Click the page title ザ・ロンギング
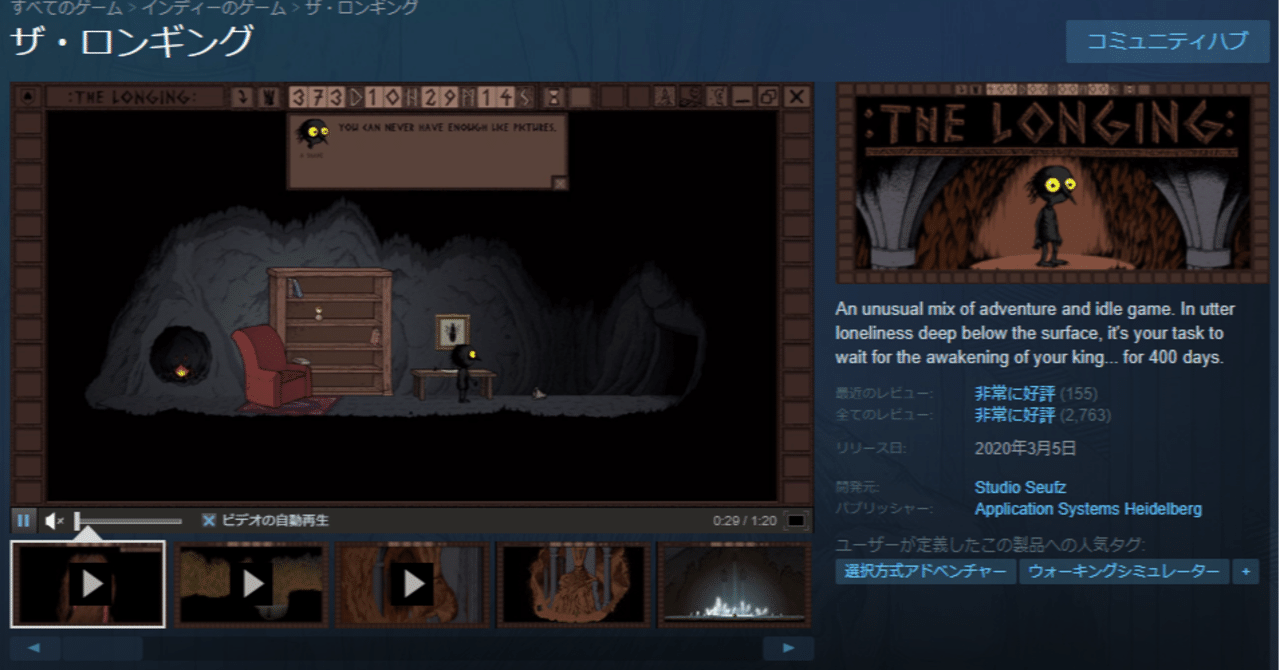The width and height of the screenshot is (1280, 670). (132, 42)
